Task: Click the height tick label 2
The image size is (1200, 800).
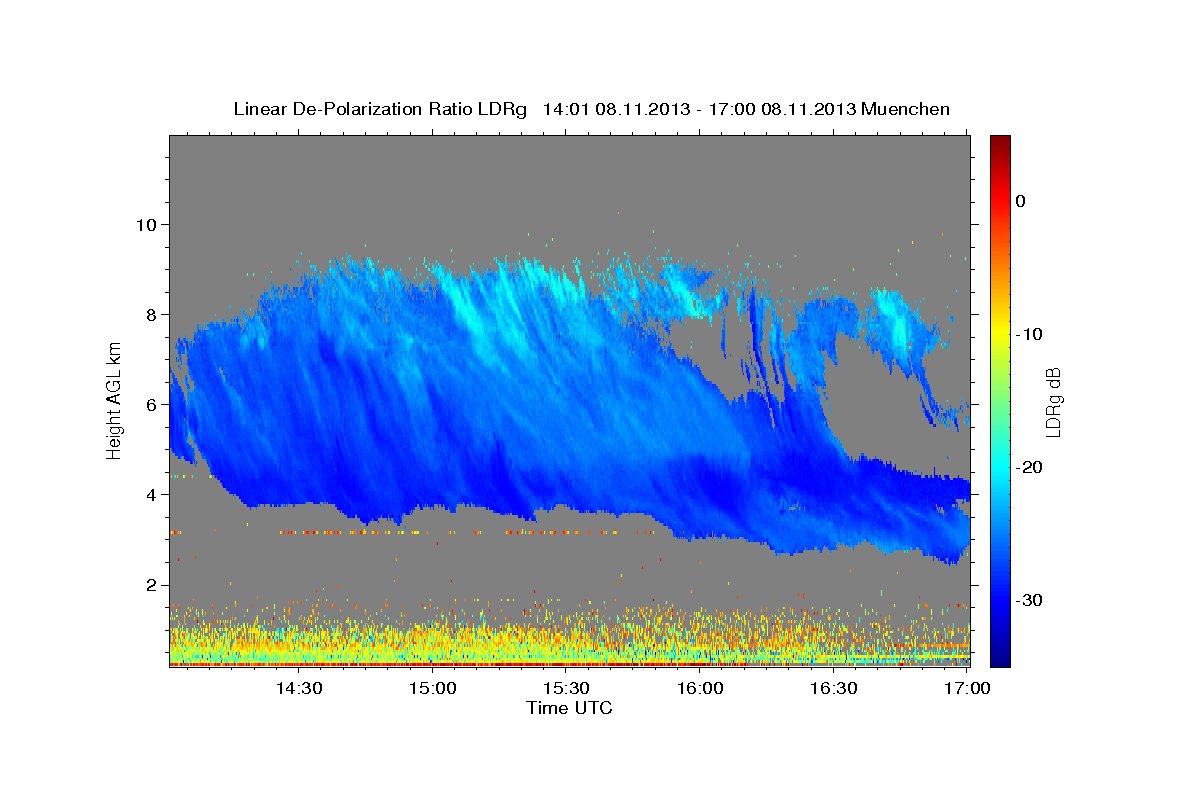Action: [151, 584]
